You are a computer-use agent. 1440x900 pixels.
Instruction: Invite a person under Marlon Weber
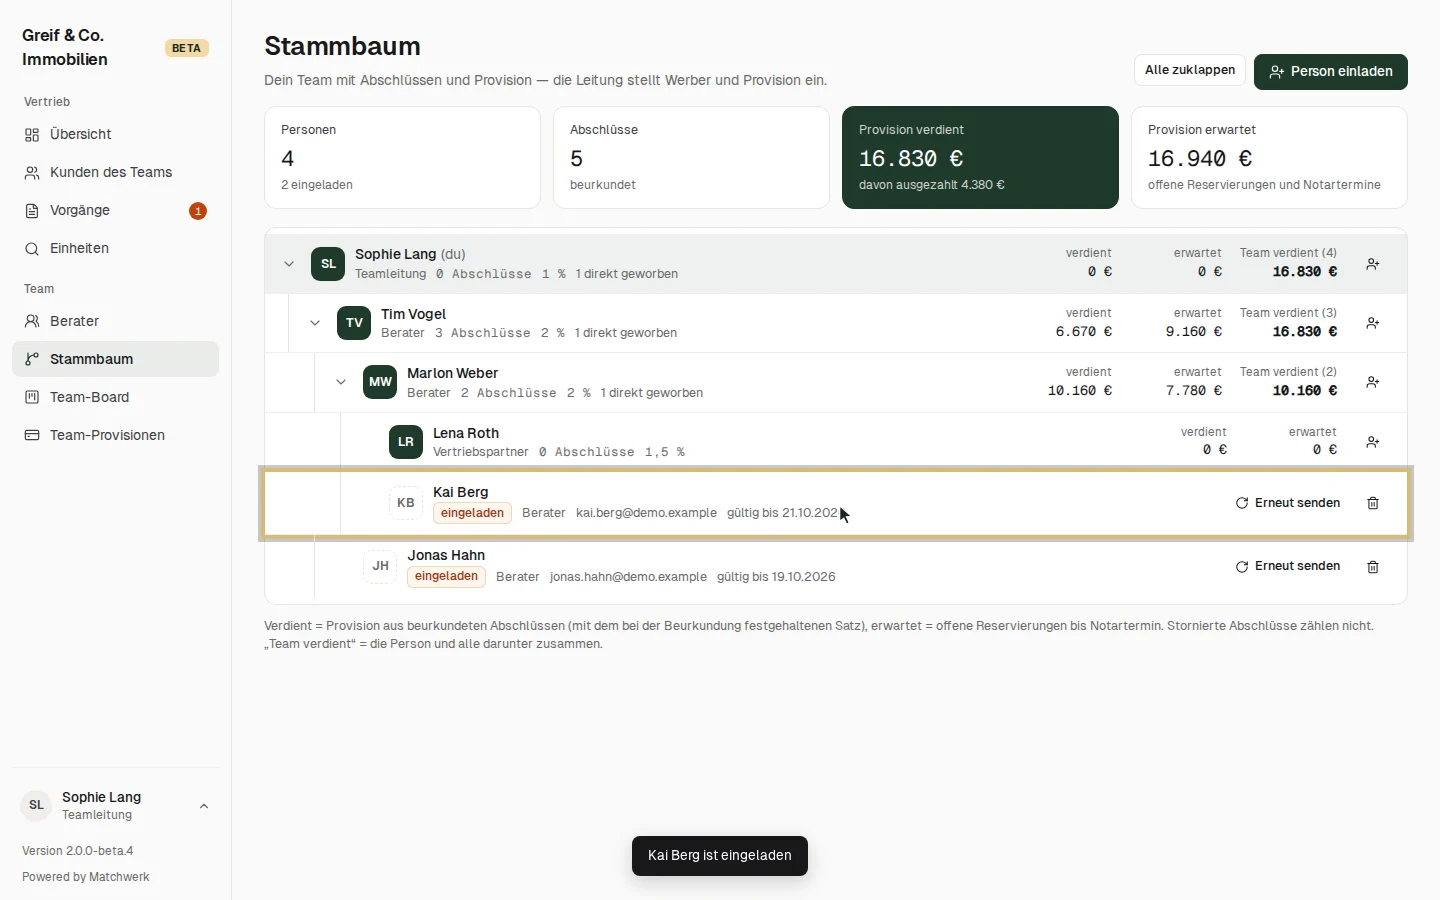point(1373,382)
